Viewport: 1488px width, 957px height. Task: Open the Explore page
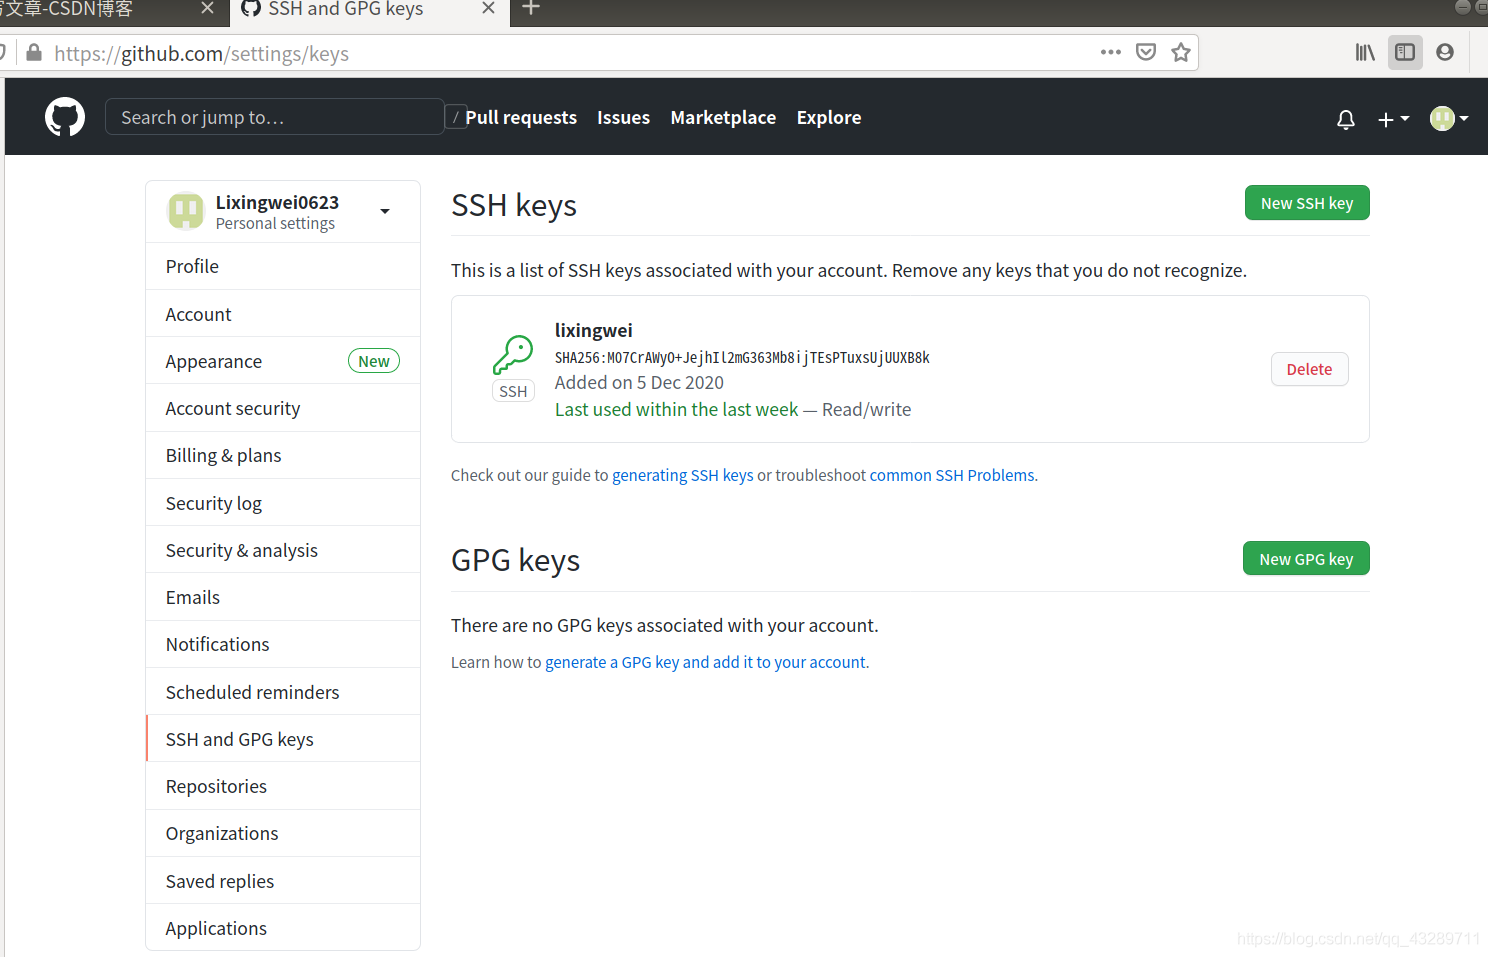[829, 117]
